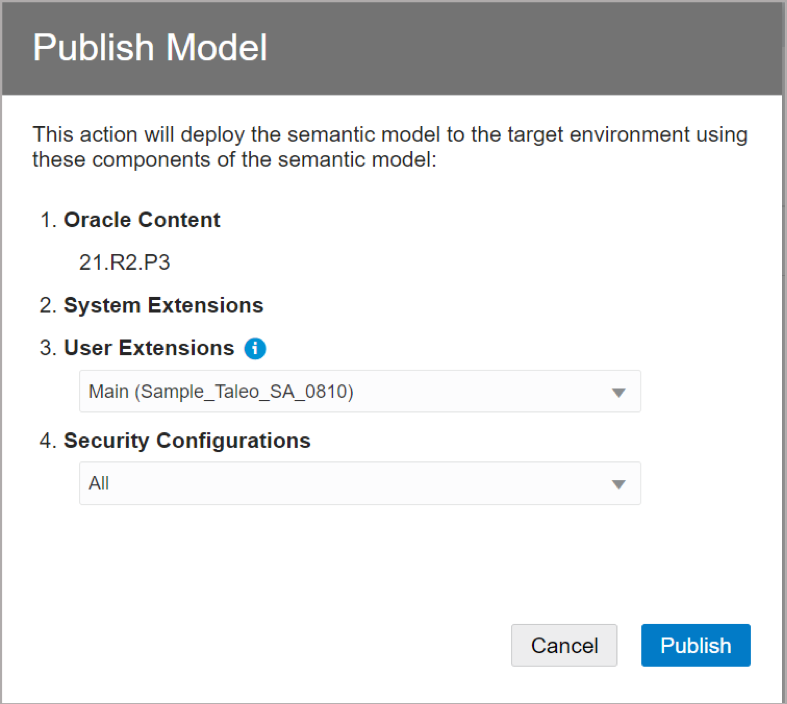Click the User Extensions label
The width and height of the screenshot is (787, 704).
coord(148,348)
